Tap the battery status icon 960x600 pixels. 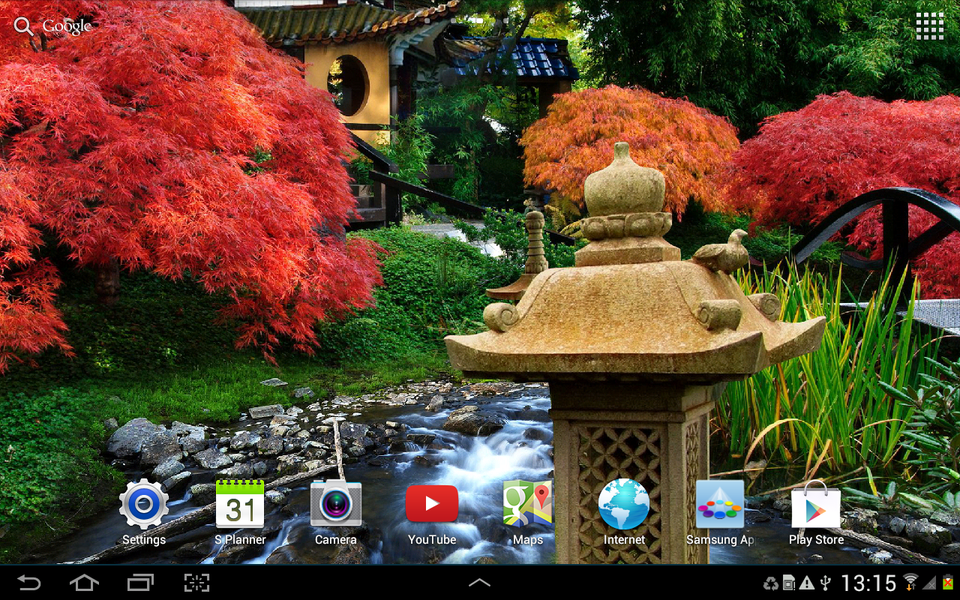(x=947, y=582)
